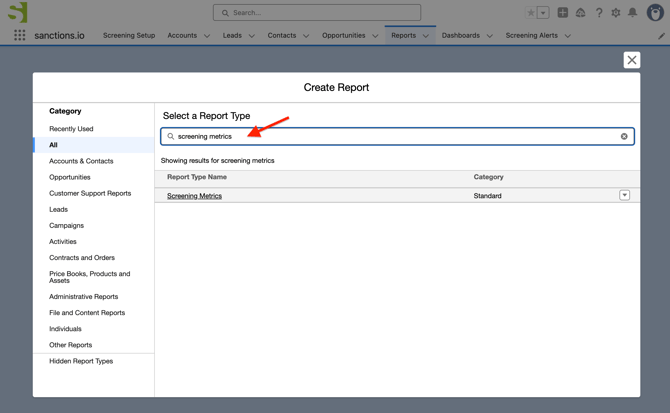Click the report type search input

pyautogui.click(x=397, y=136)
